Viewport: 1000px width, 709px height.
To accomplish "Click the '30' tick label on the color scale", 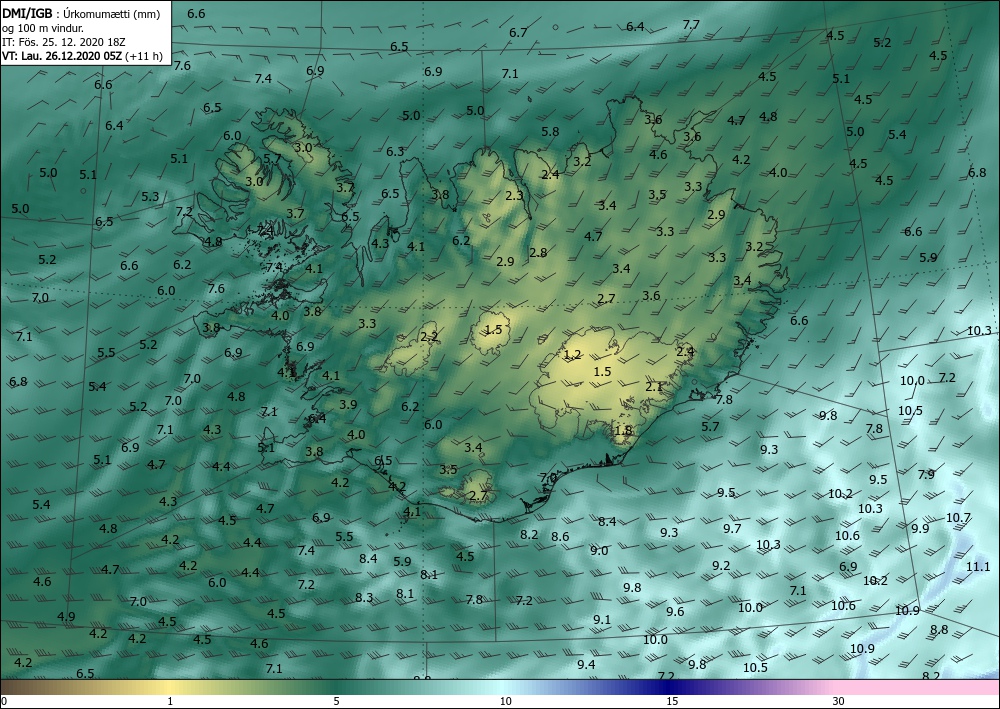I will click(x=839, y=701).
